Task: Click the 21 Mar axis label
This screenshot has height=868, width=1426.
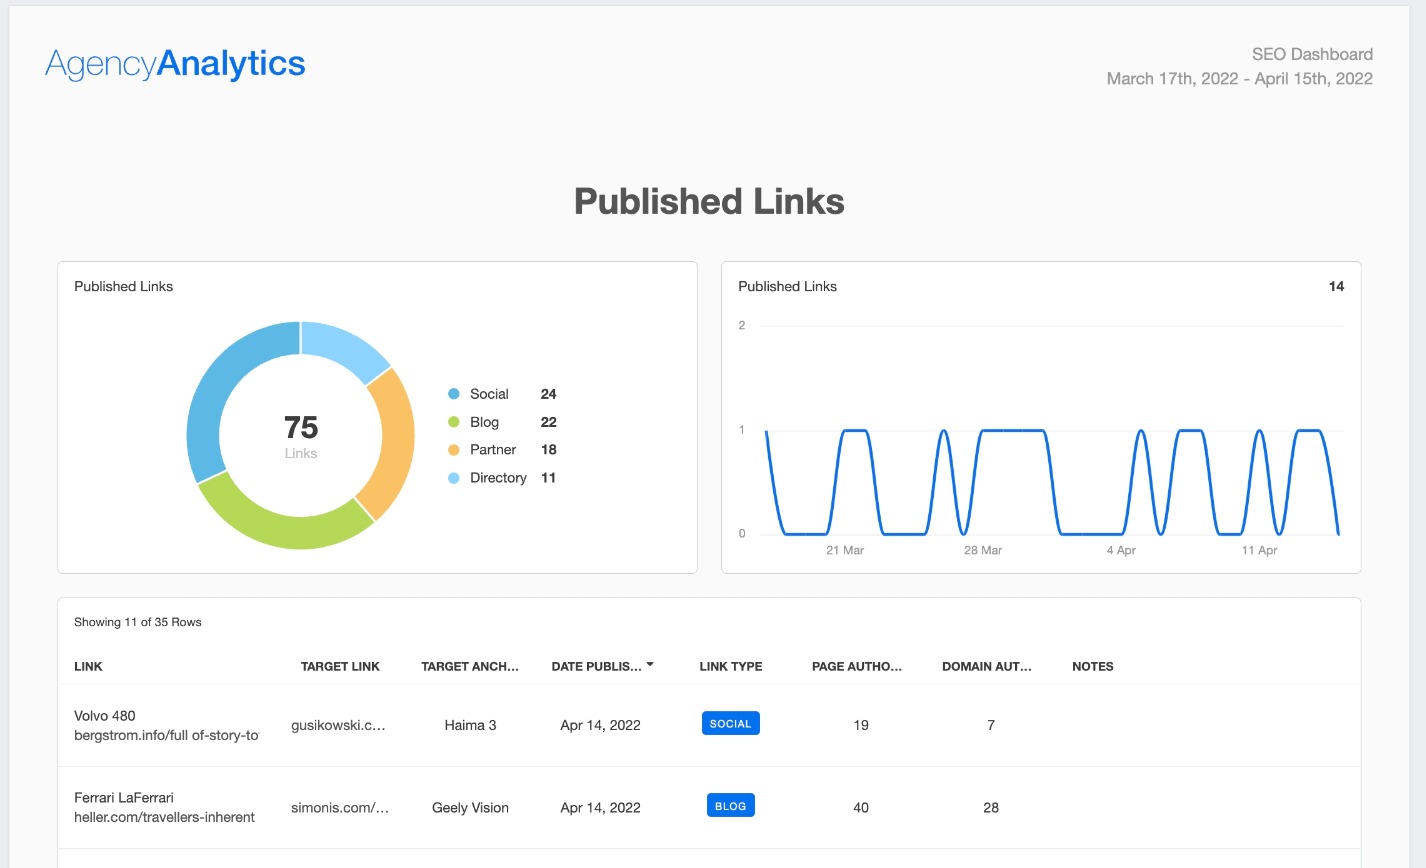Action: [x=845, y=551]
